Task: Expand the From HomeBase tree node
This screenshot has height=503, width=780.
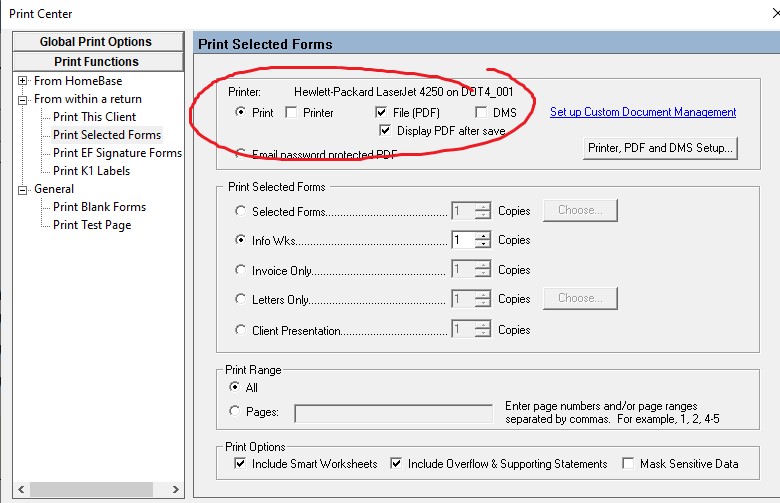Action: tap(22, 81)
